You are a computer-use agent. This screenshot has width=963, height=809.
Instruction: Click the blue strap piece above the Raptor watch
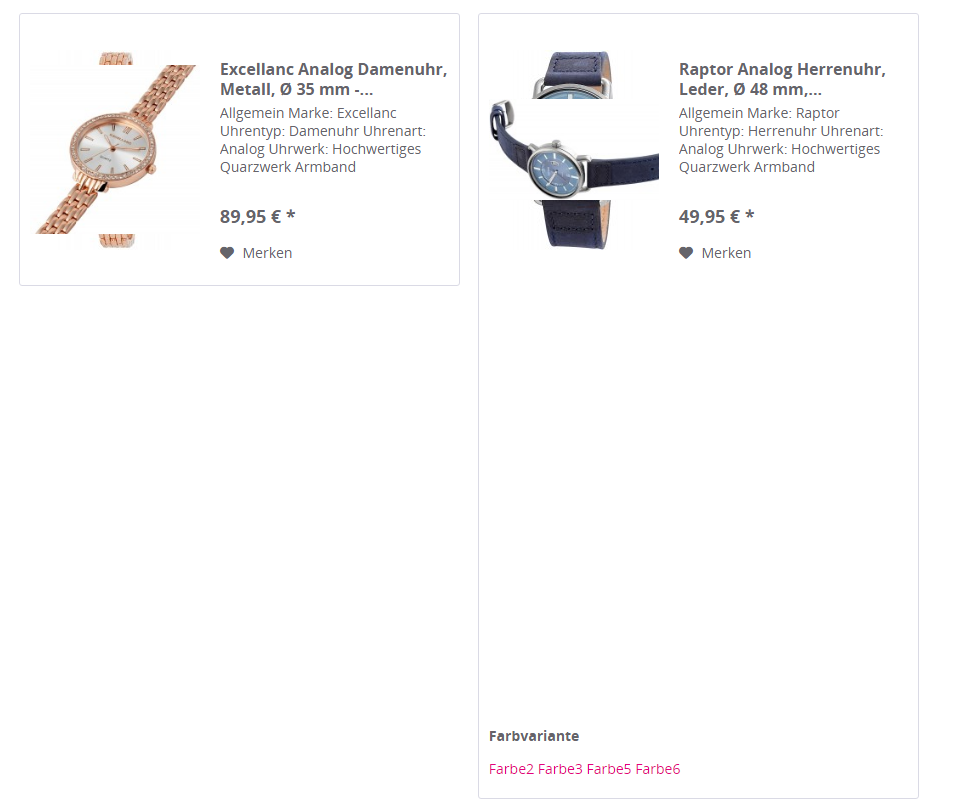pos(574,75)
